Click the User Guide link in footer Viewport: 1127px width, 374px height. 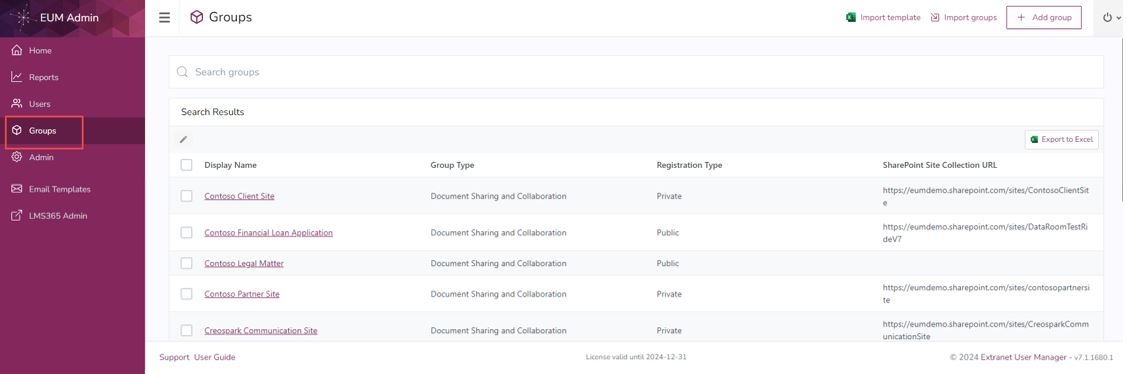[x=214, y=357]
